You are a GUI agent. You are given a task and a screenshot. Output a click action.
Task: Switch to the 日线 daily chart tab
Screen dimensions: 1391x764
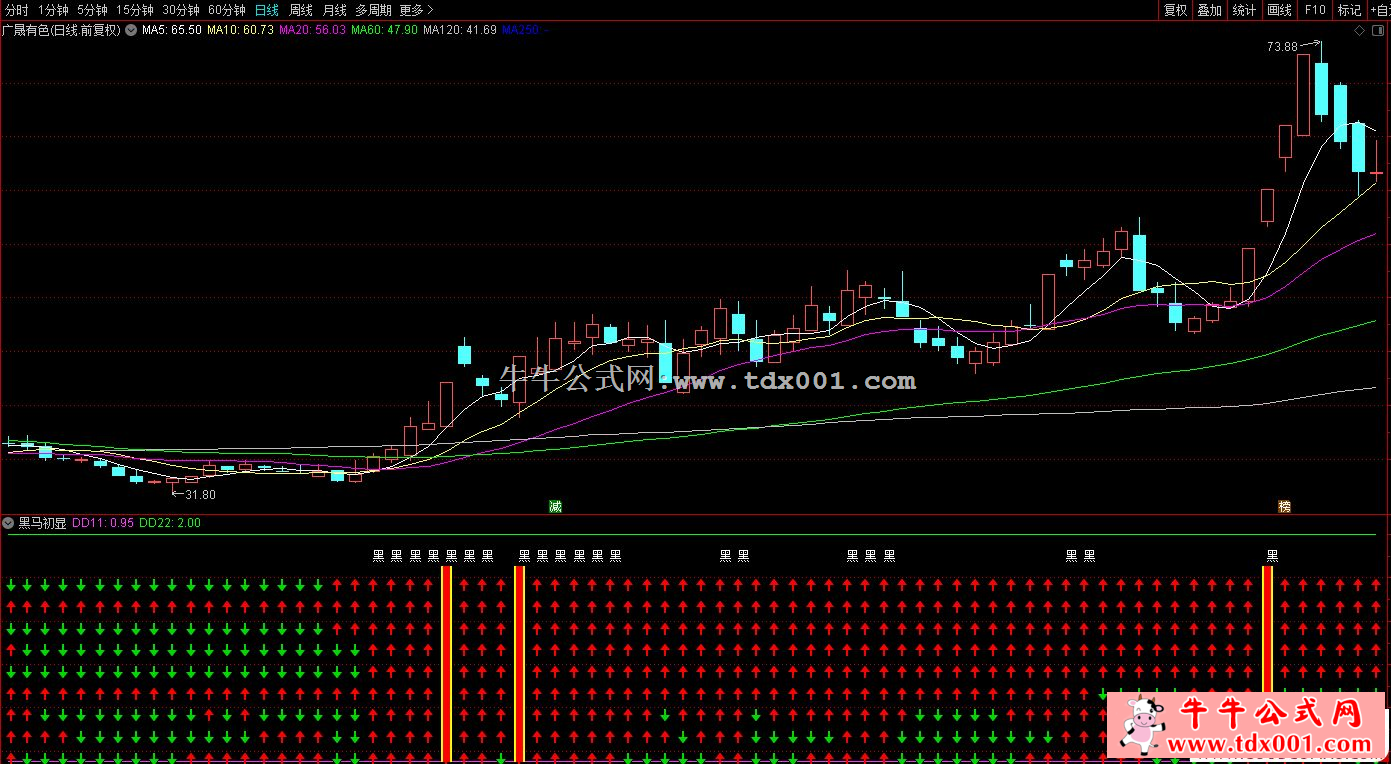[266, 10]
